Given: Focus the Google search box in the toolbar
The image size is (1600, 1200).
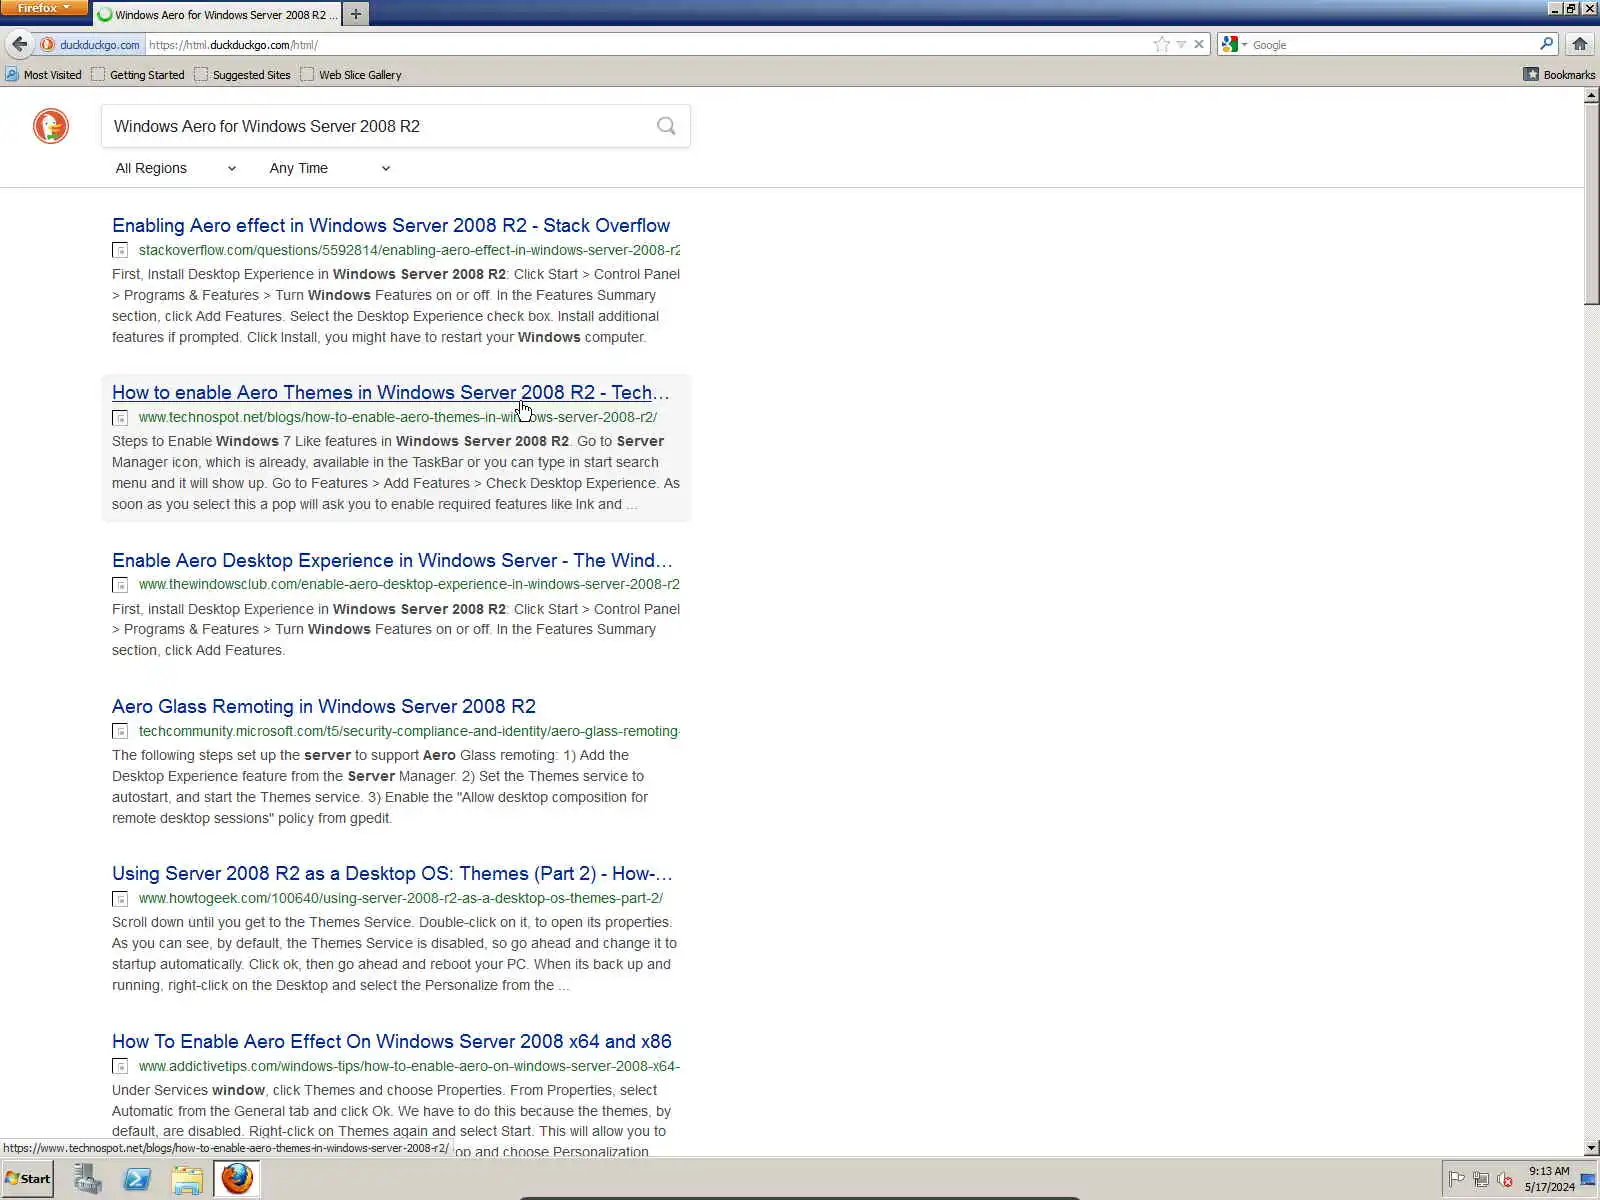Looking at the screenshot, I should [x=1395, y=45].
